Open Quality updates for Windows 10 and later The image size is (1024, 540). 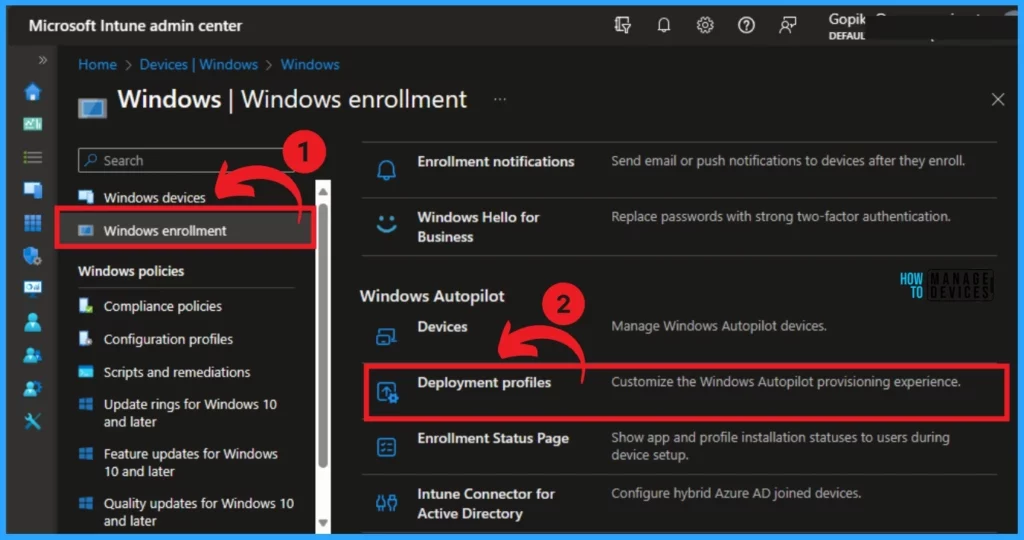click(x=198, y=512)
